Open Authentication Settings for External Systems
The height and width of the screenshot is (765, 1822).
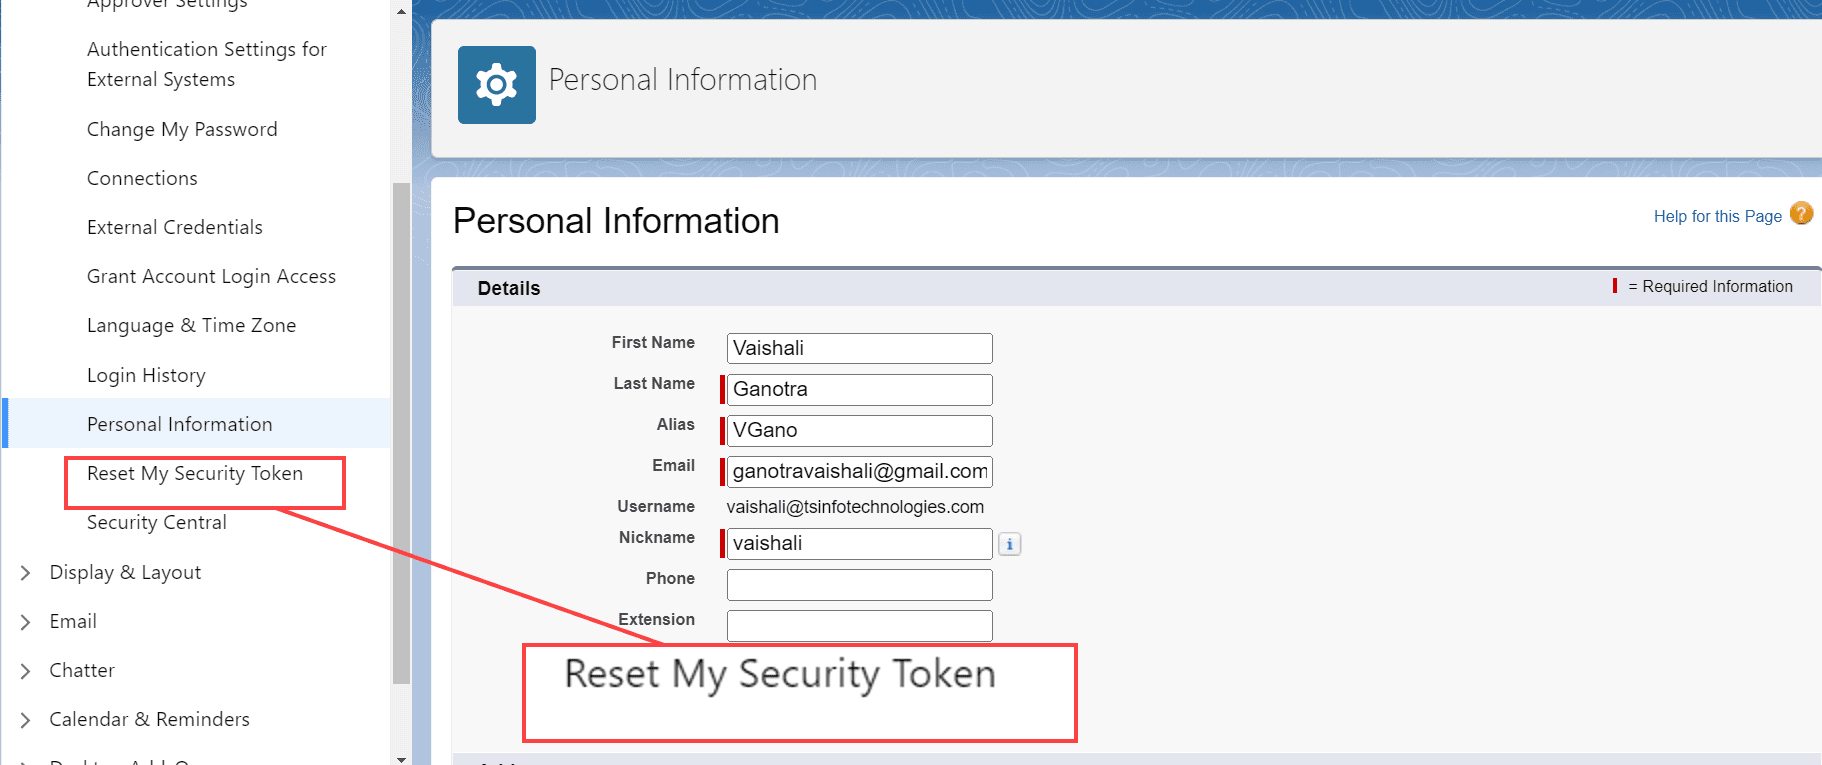coord(206,63)
